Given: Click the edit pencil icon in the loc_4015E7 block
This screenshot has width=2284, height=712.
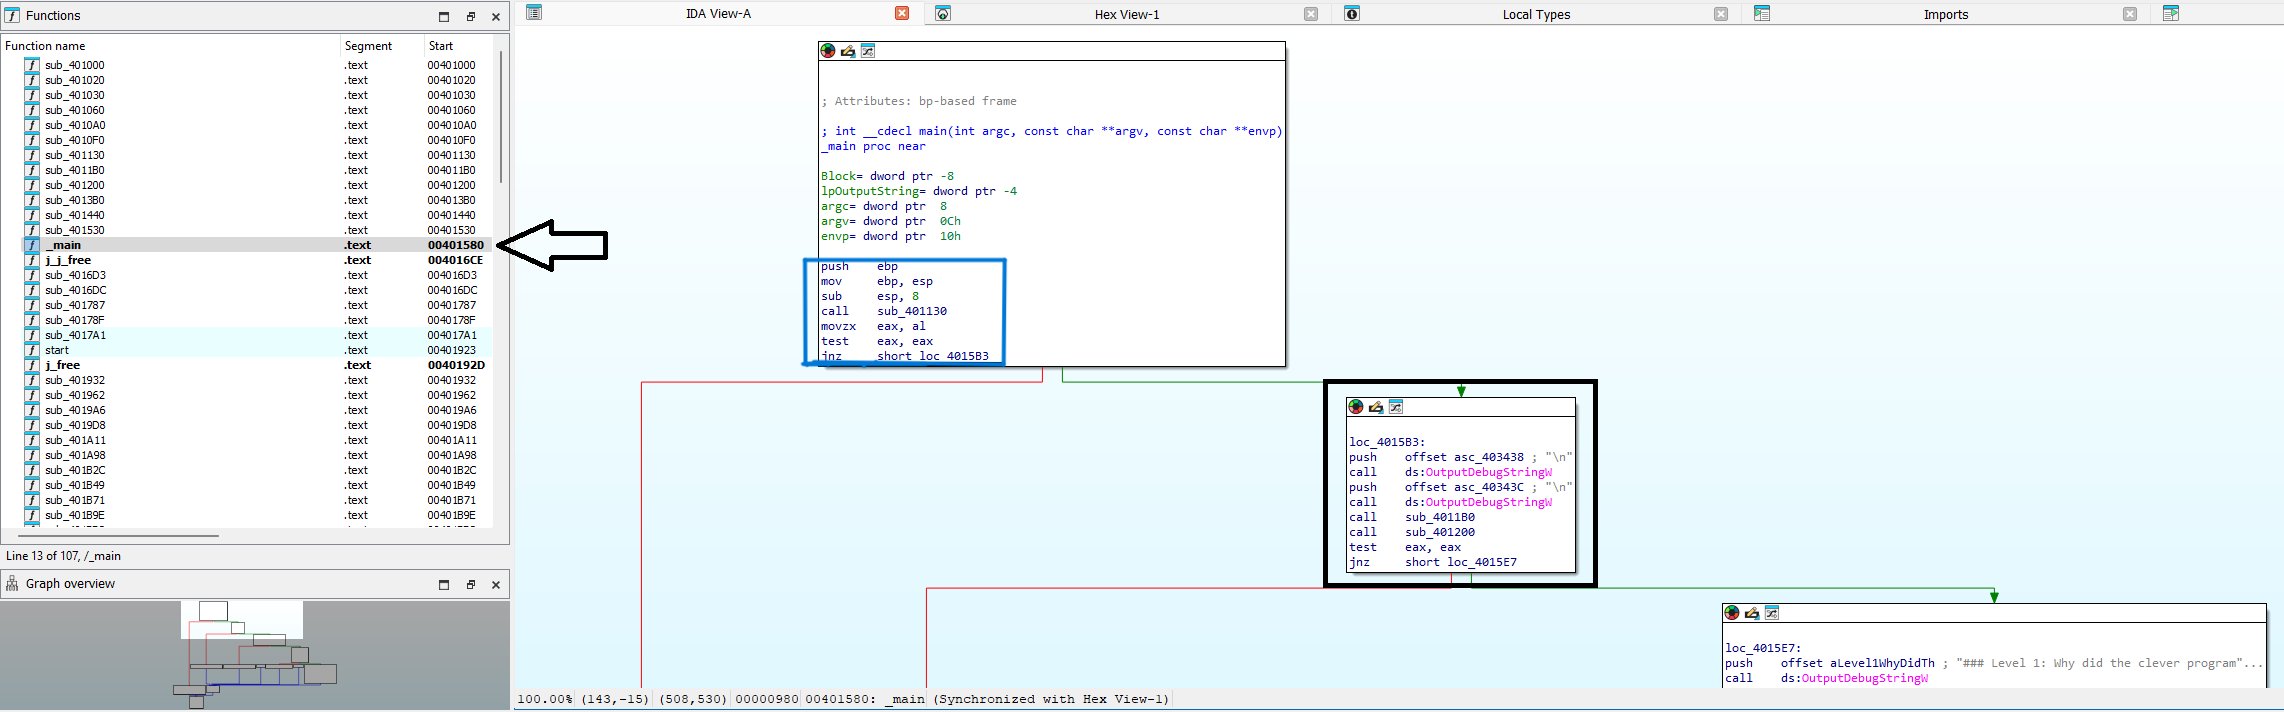Looking at the screenshot, I should [1752, 613].
